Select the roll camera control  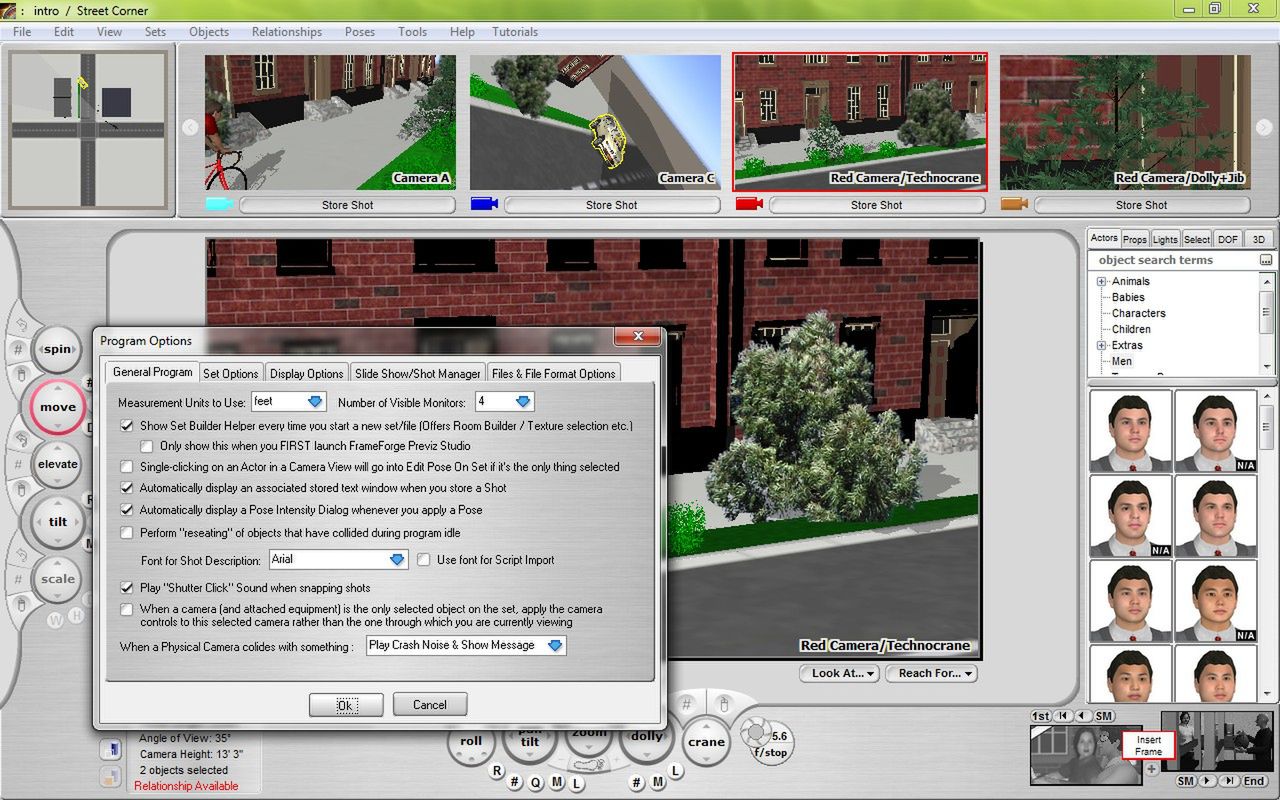(x=471, y=742)
